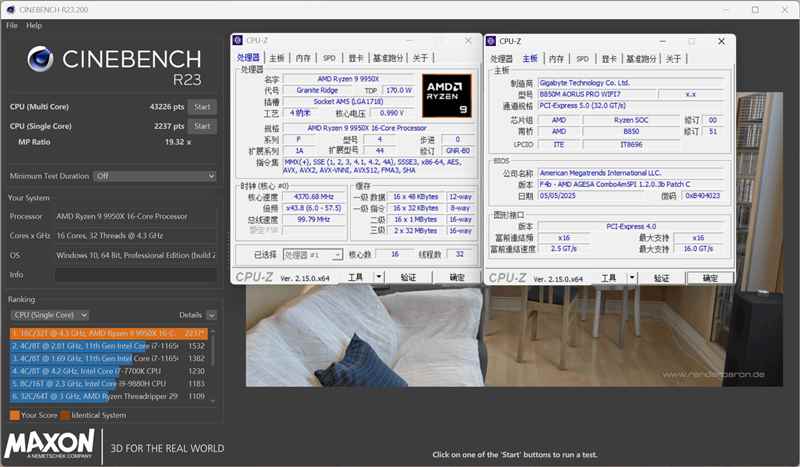Select ranking row with Core i7-7700K CPU

(109, 371)
